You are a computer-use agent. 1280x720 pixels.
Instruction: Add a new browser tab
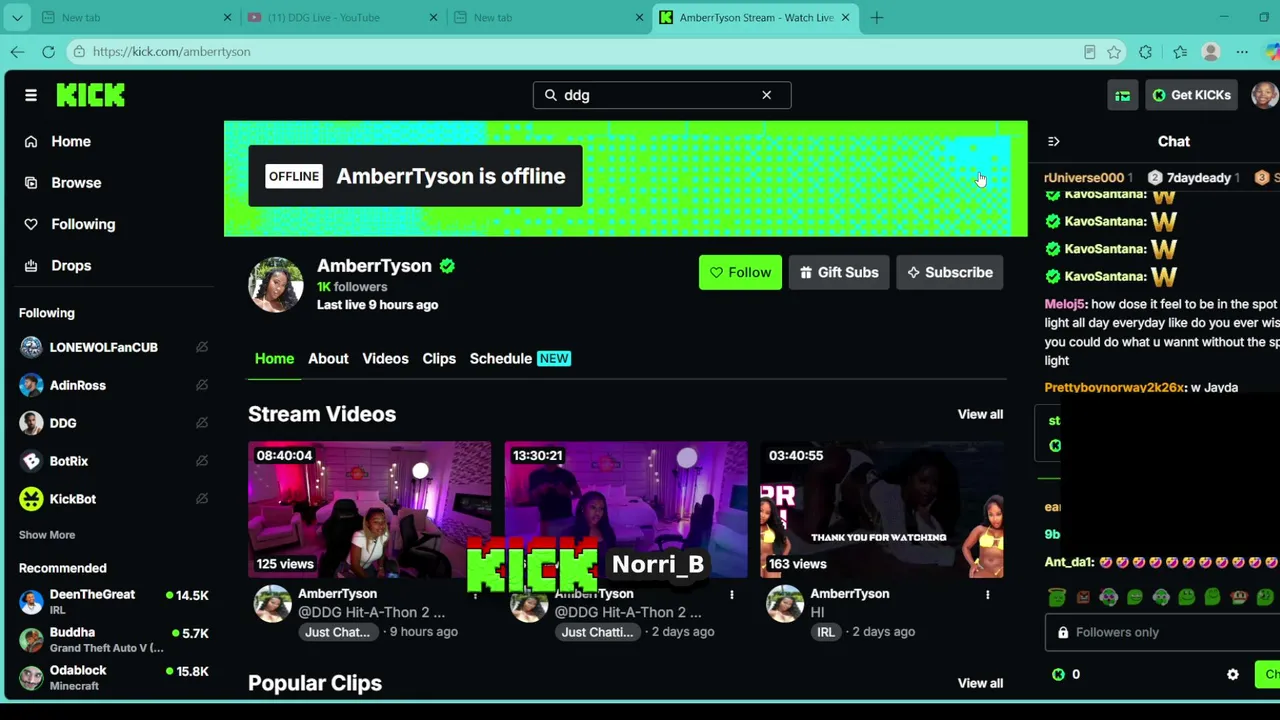point(877,17)
